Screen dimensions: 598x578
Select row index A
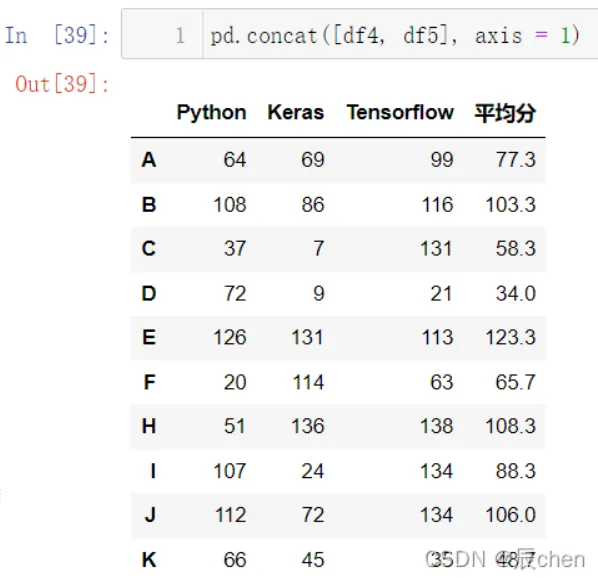(149, 160)
